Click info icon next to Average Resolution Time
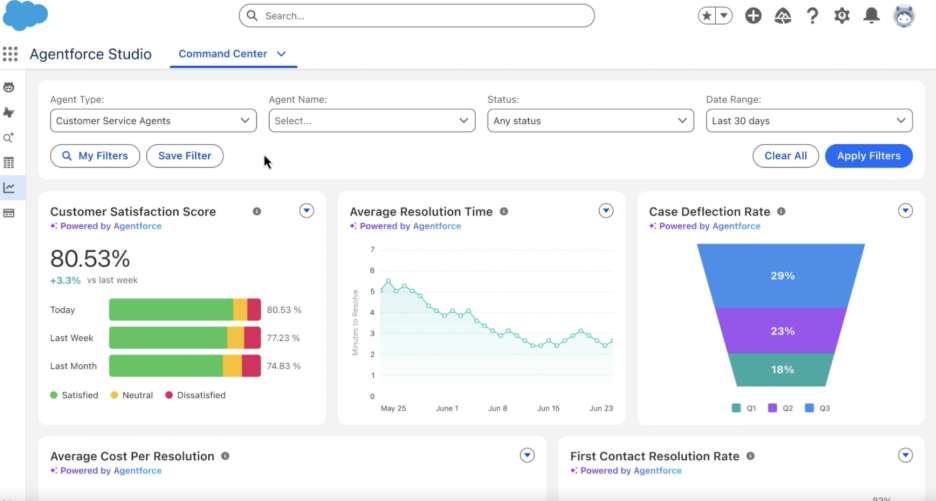 coord(504,211)
